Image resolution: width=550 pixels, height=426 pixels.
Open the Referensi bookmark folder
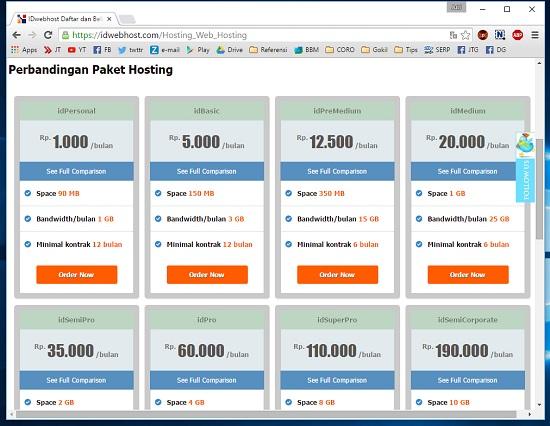(268, 50)
